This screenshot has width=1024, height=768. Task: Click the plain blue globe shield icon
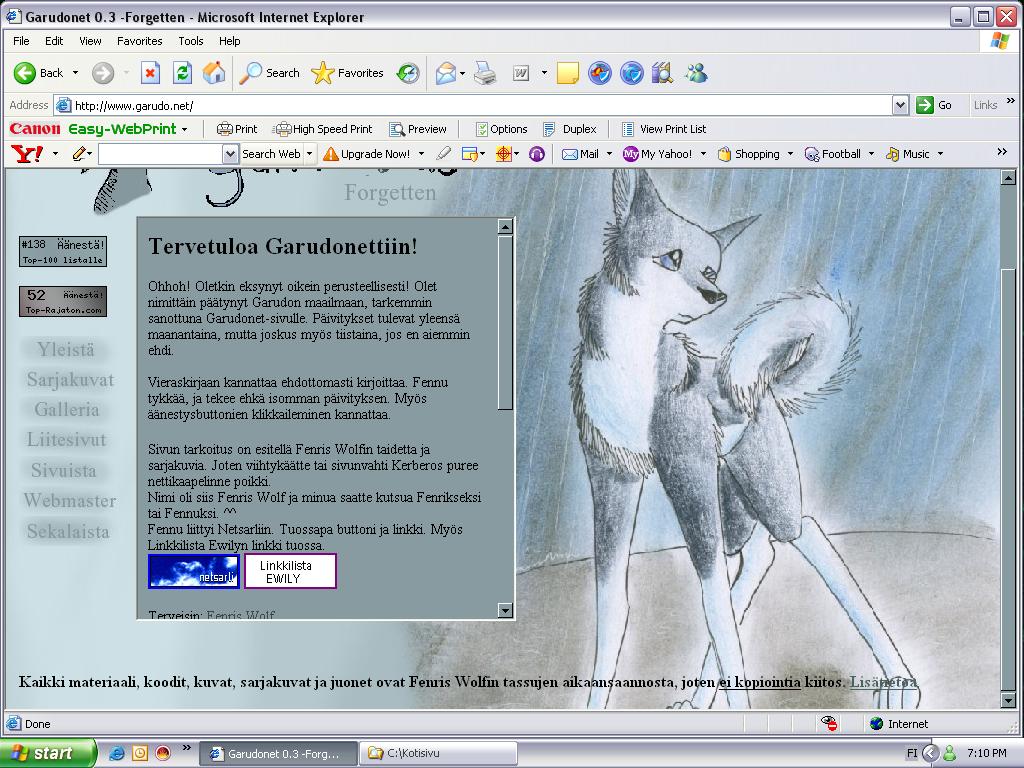pos(632,73)
